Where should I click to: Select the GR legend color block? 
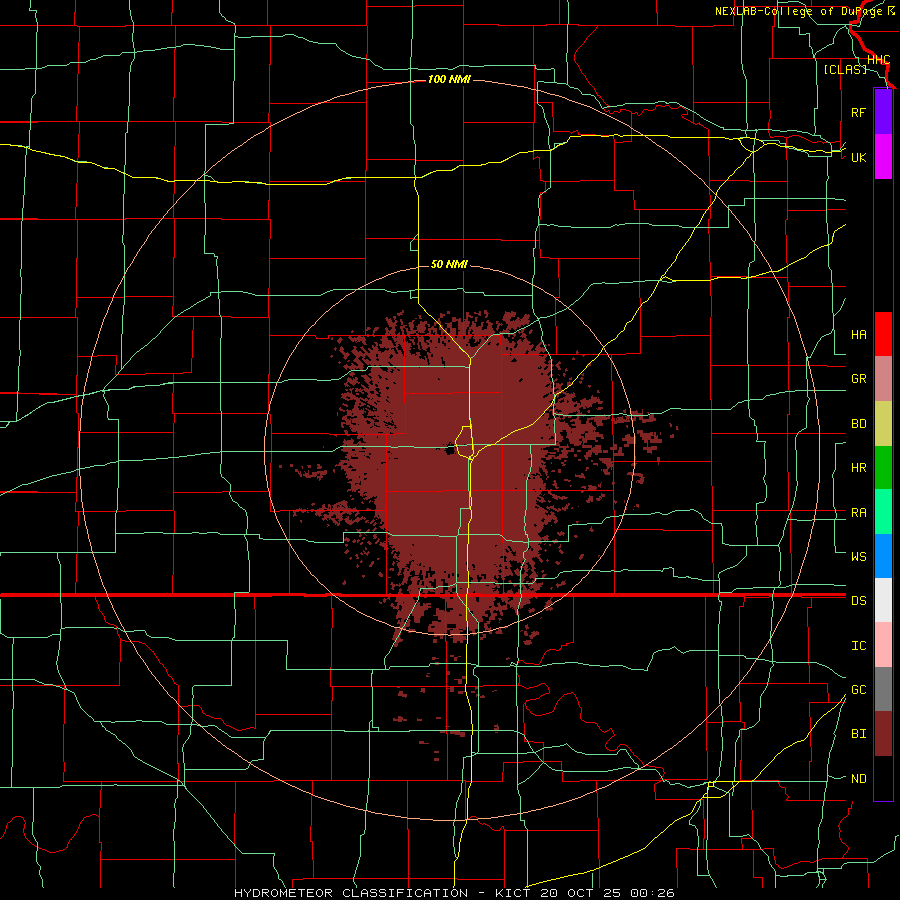(x=883, y=379)
